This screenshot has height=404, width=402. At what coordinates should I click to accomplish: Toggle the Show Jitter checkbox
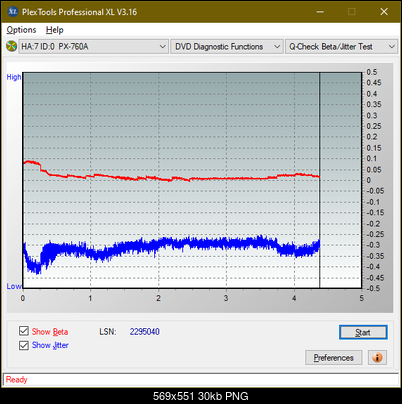pos(24,345)
